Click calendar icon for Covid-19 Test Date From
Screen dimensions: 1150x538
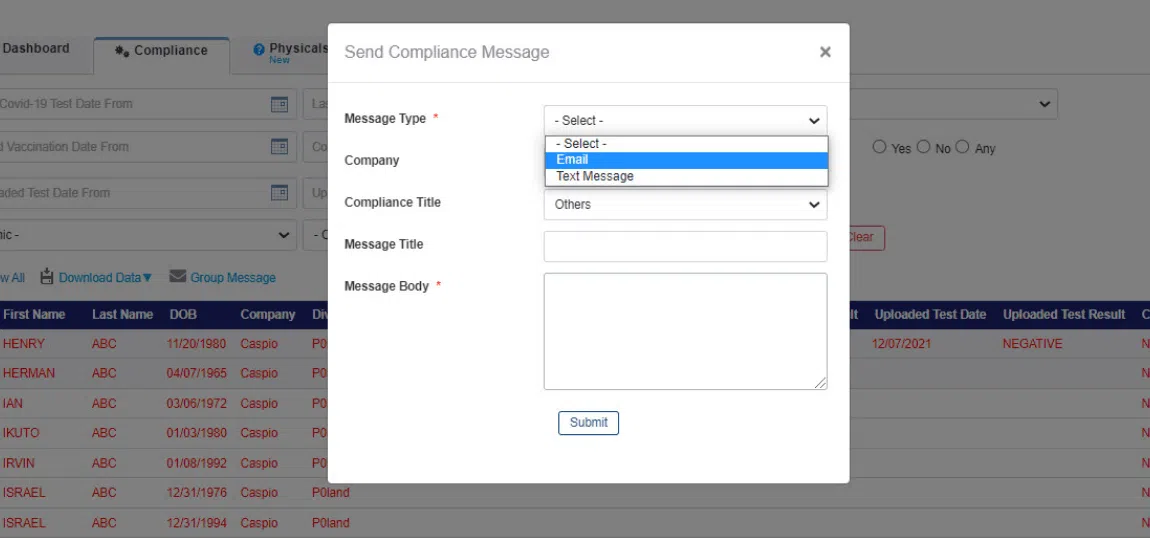pos(279,104)
